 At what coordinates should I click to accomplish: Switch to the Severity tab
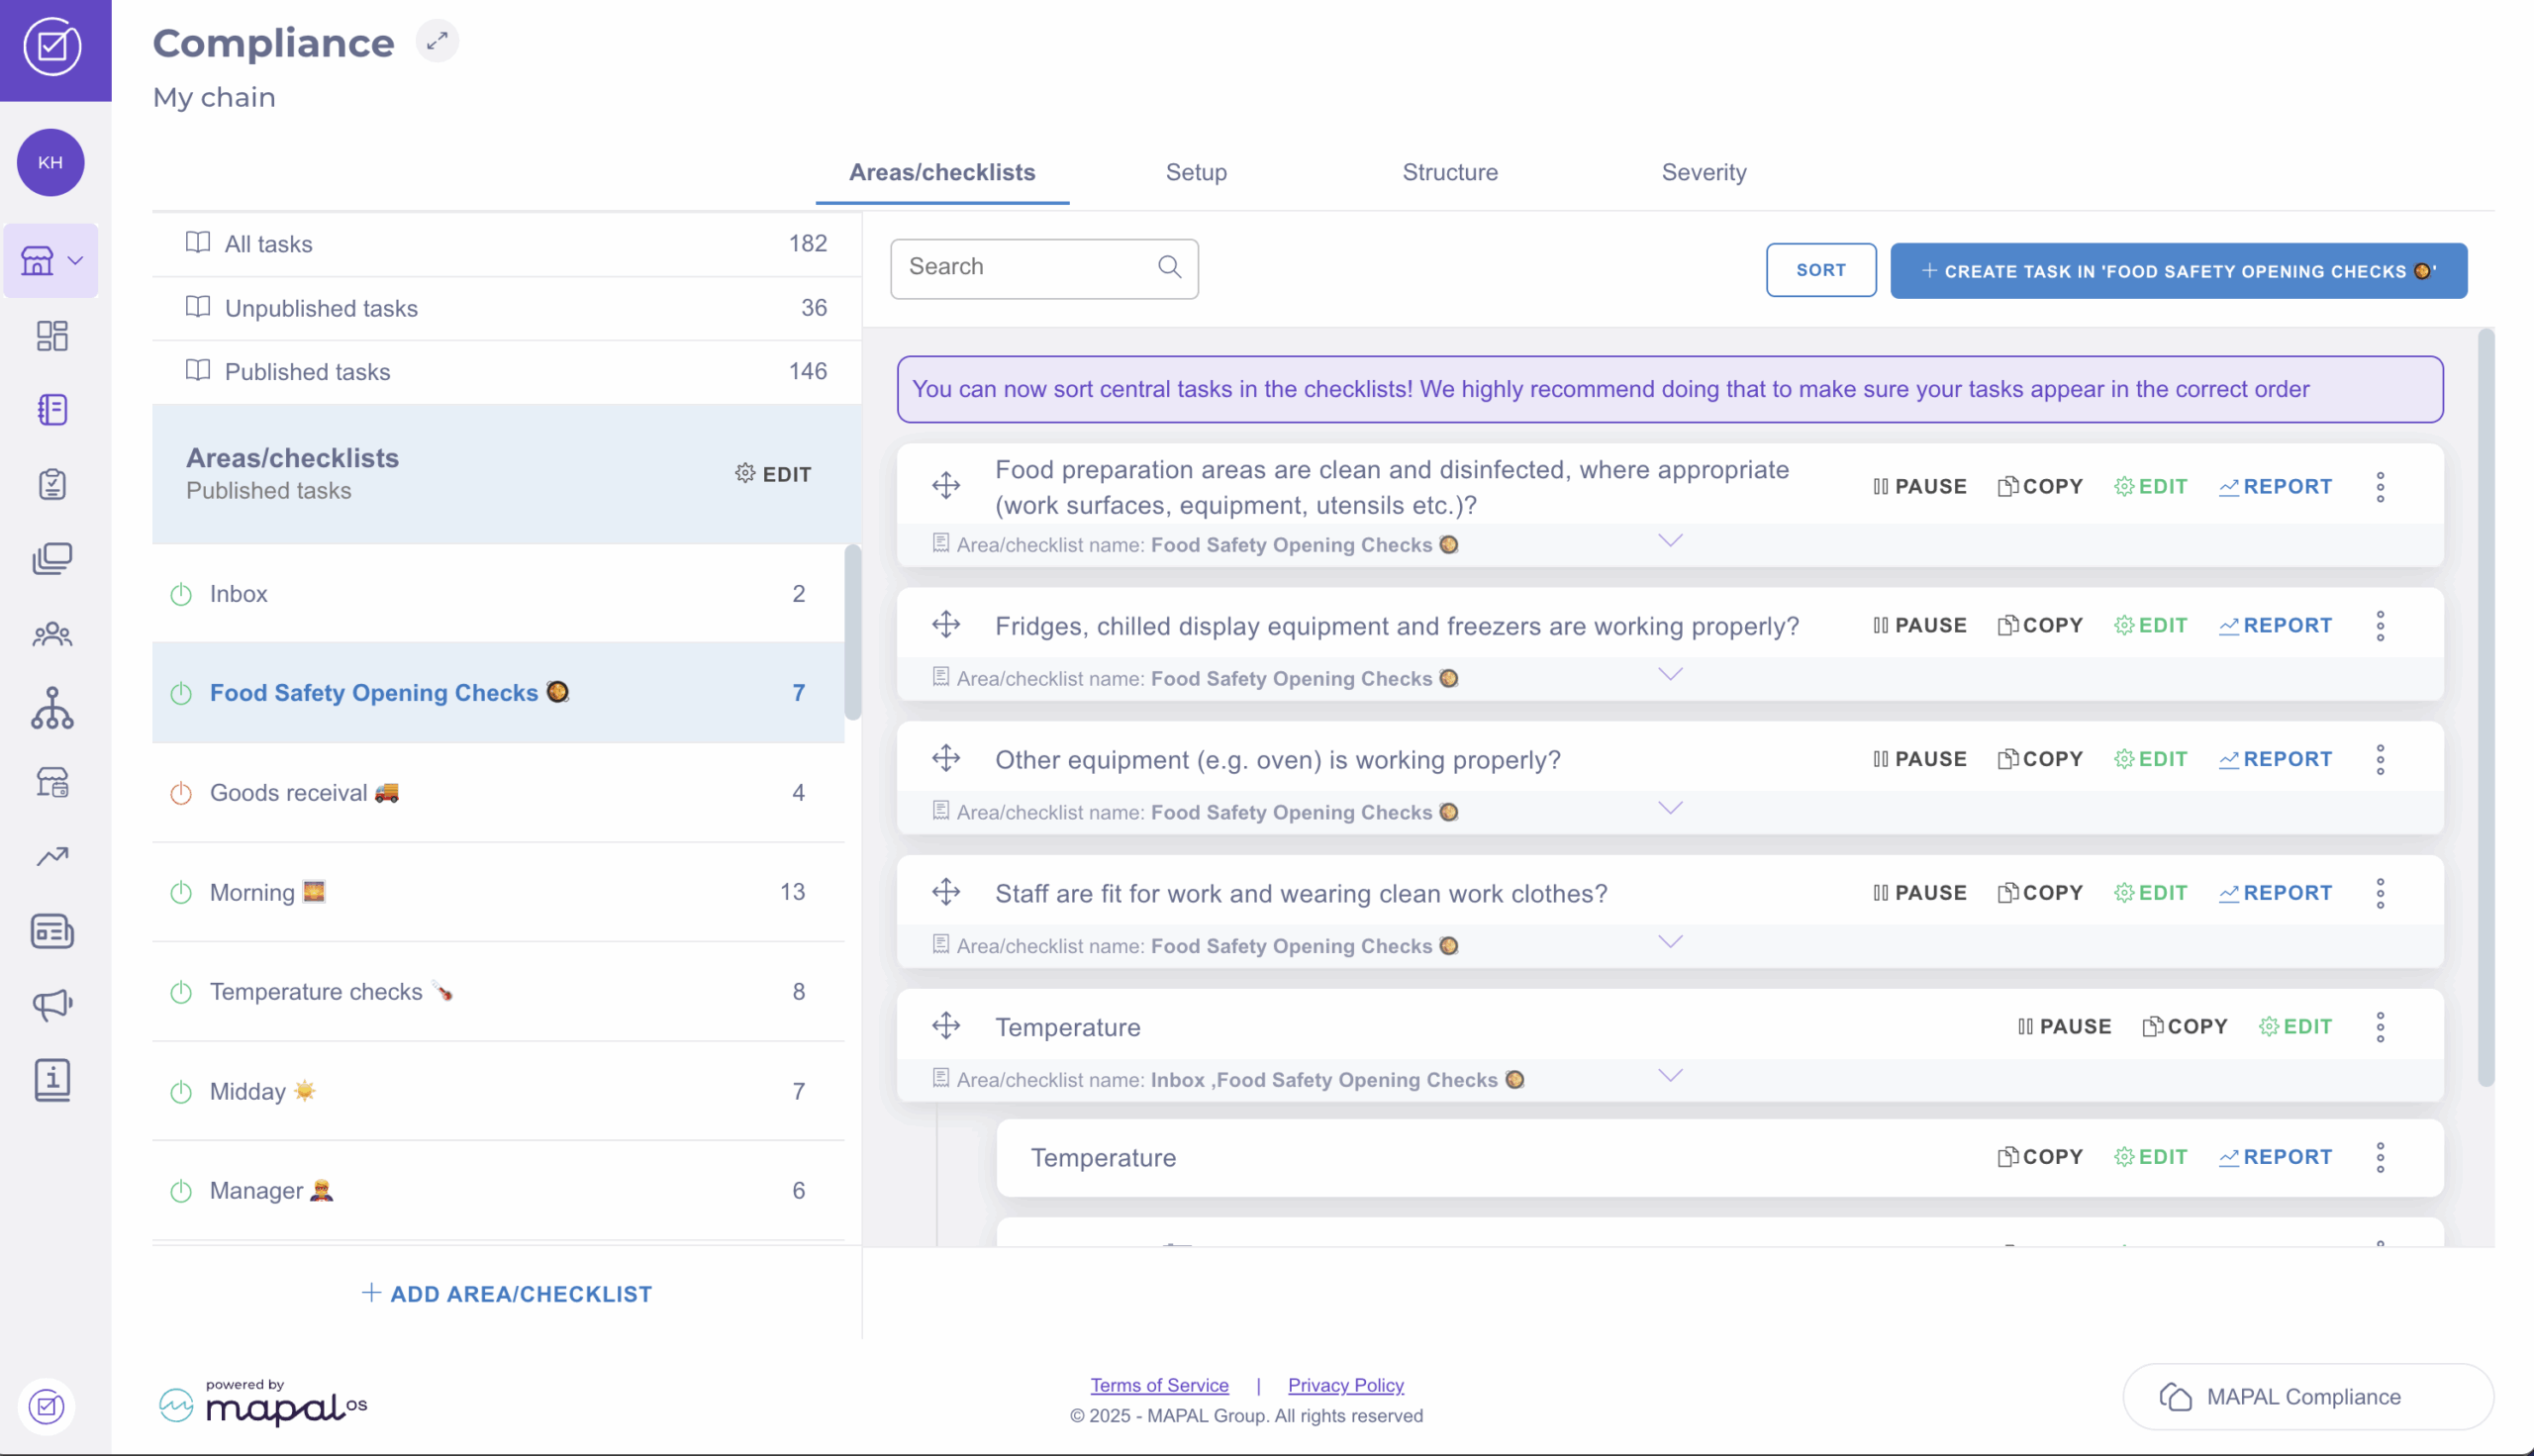[1704, 172]
